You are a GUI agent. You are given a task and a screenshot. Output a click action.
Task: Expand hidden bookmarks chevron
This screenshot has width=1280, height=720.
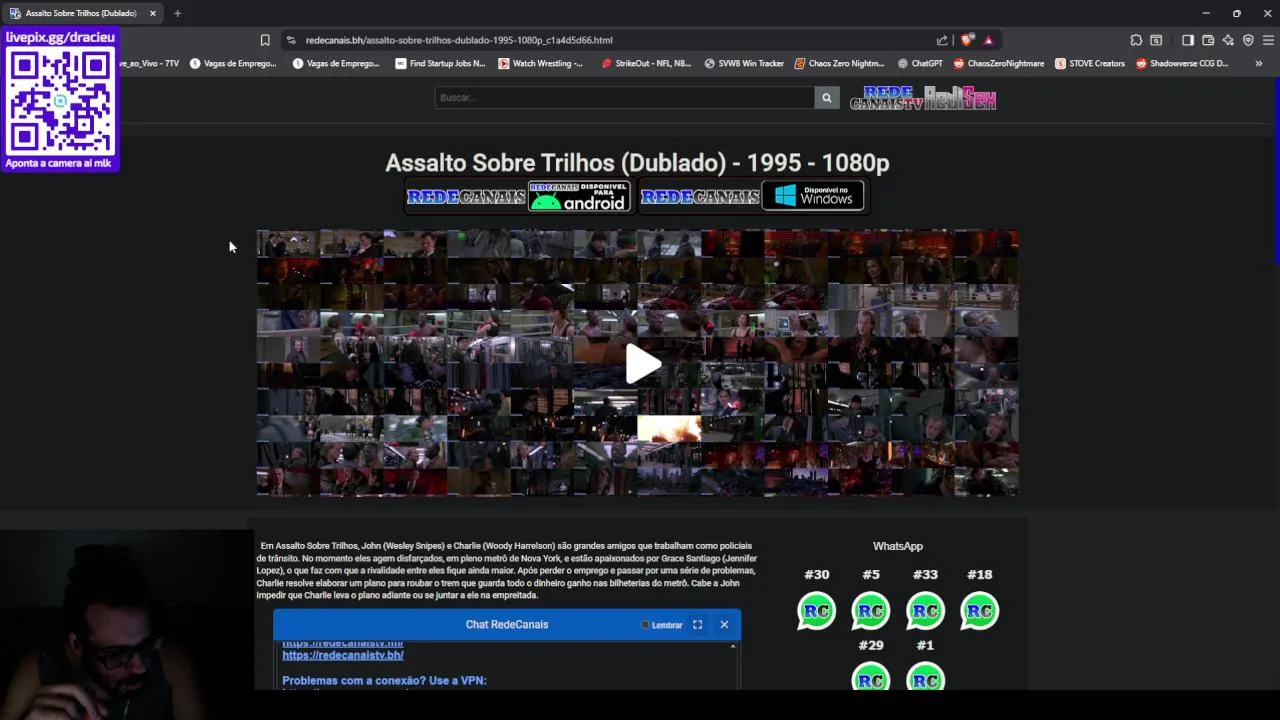1258,63
